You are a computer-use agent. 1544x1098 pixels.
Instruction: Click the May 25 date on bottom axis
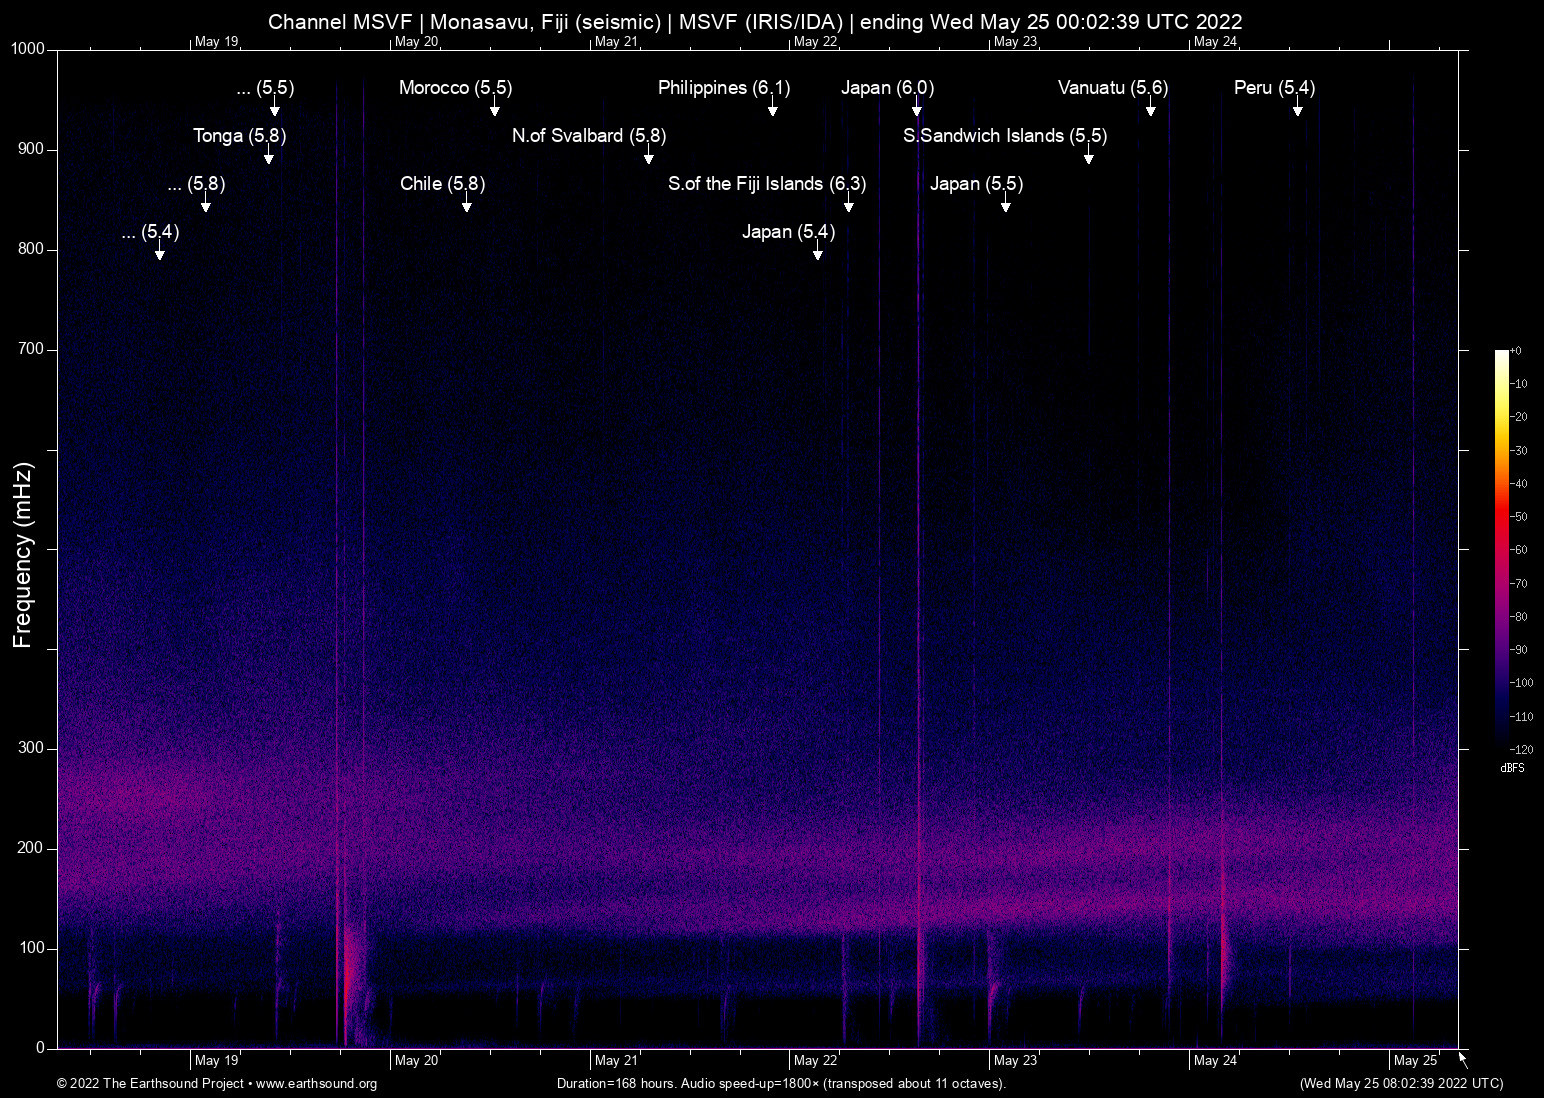click(1415, 1061)
